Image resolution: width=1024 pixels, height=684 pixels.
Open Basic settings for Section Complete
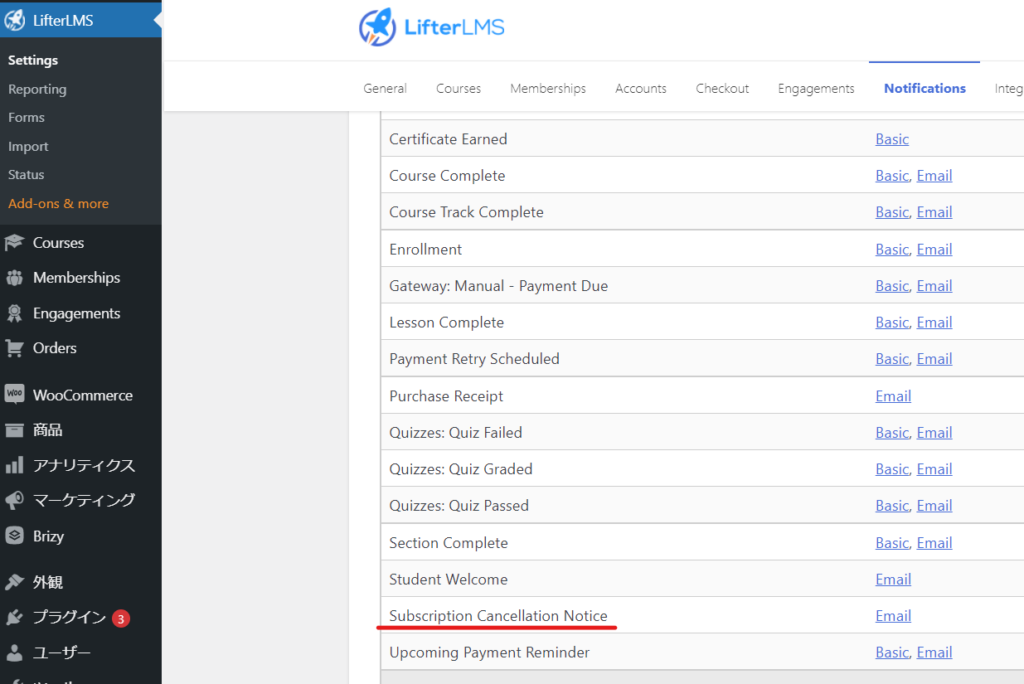892,544
